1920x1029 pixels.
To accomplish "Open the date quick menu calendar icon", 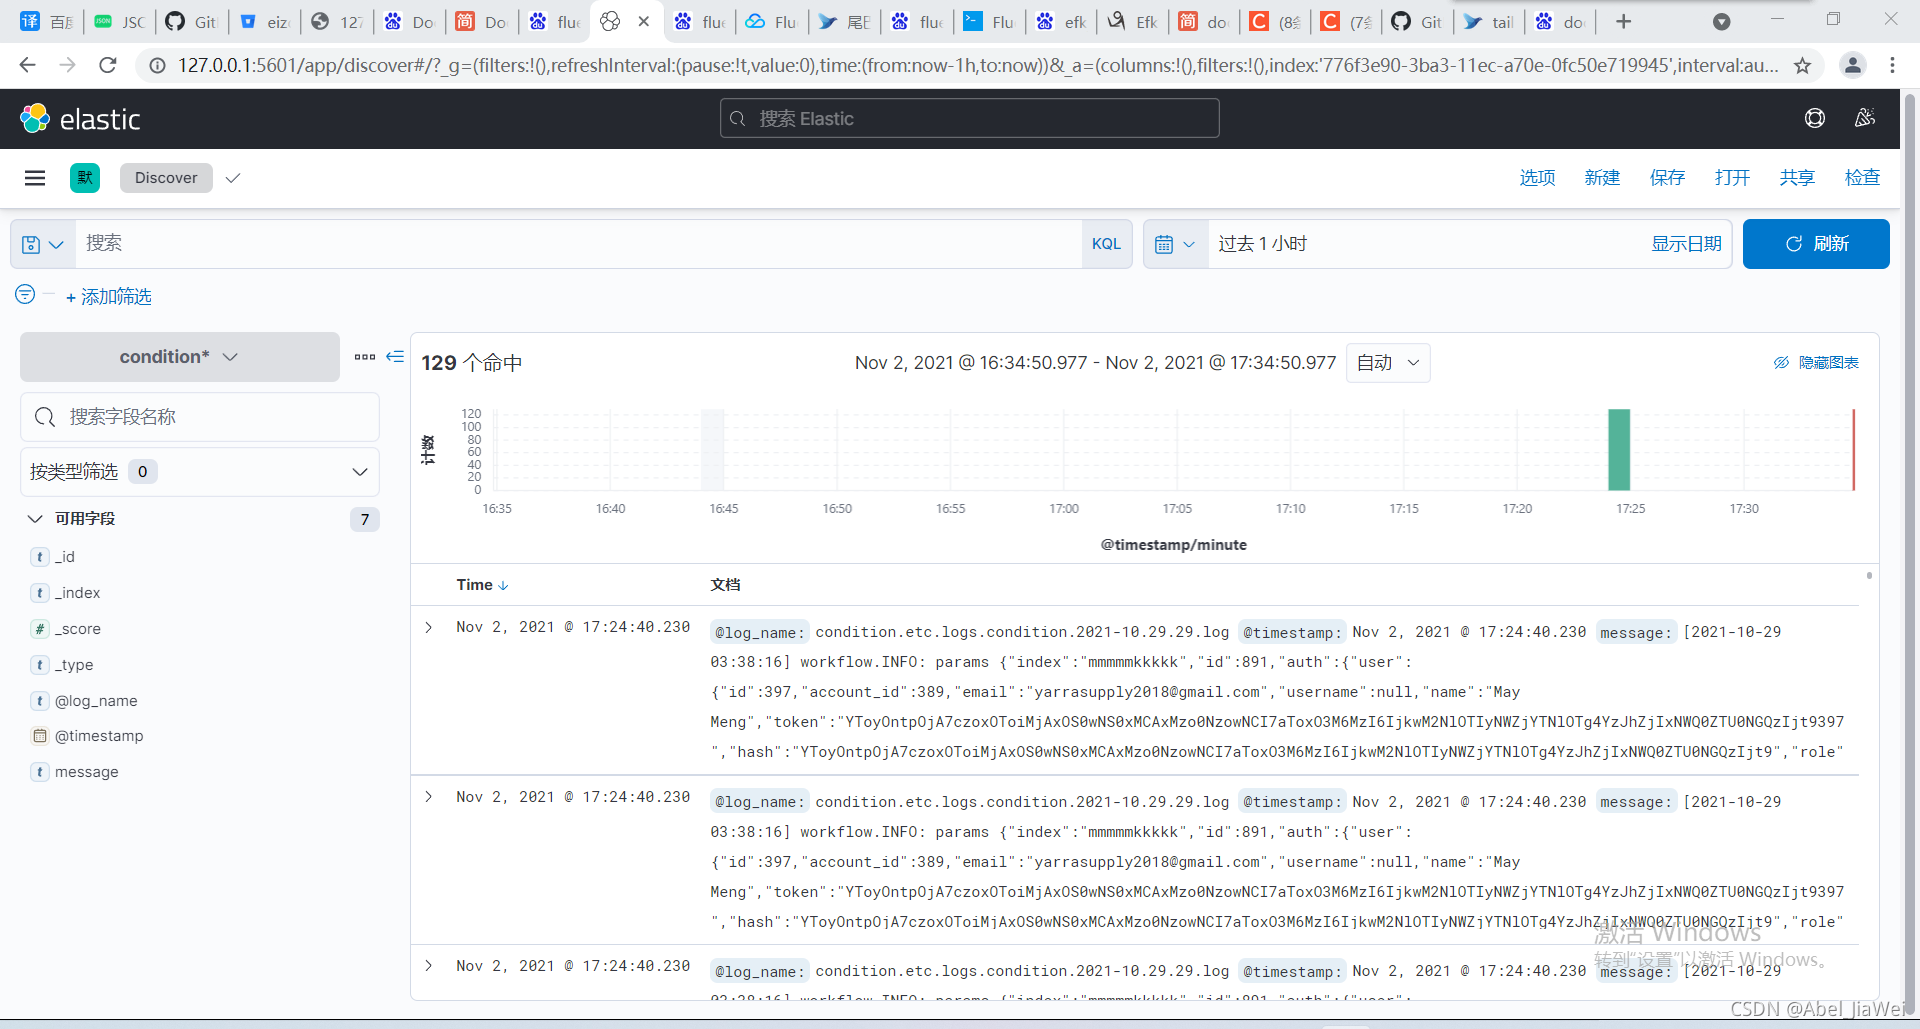I will pyautogui.click(x=1176, y=244).
